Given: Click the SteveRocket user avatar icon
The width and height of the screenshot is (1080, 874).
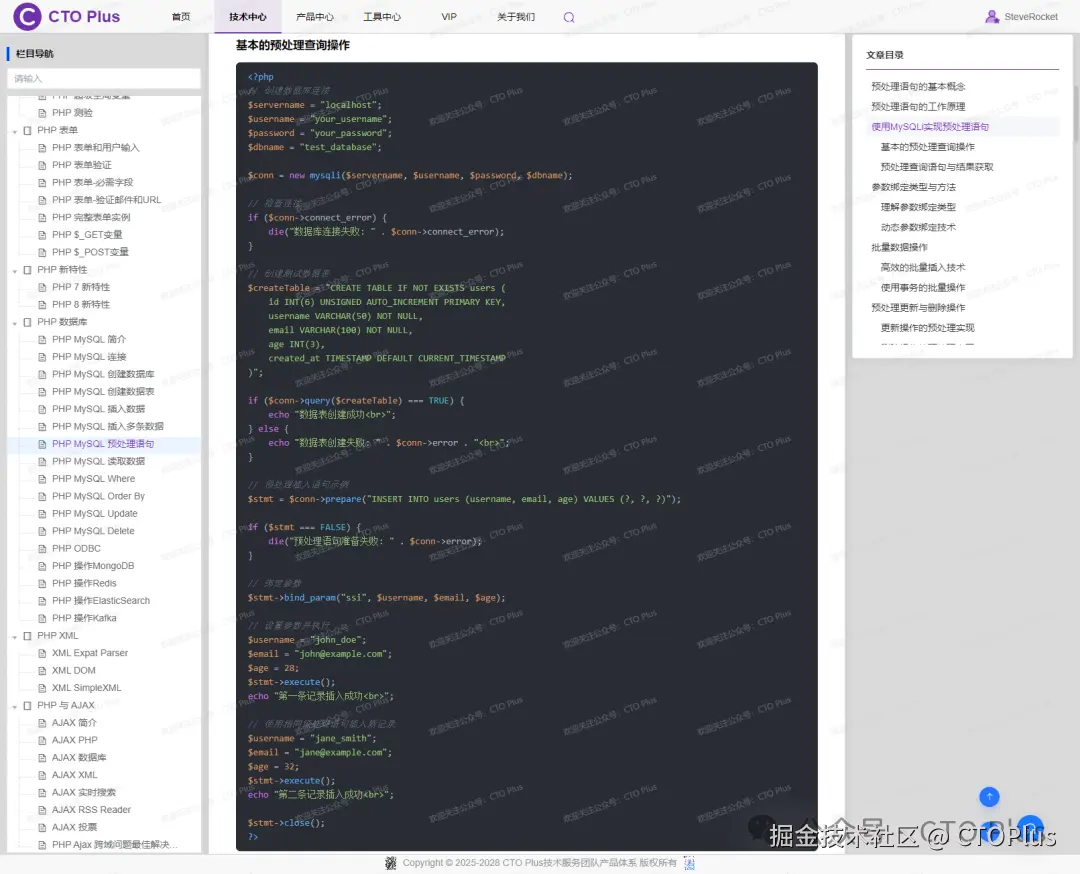Looking at the screenshot, I should pyautogui.click(x=992, y=17).
